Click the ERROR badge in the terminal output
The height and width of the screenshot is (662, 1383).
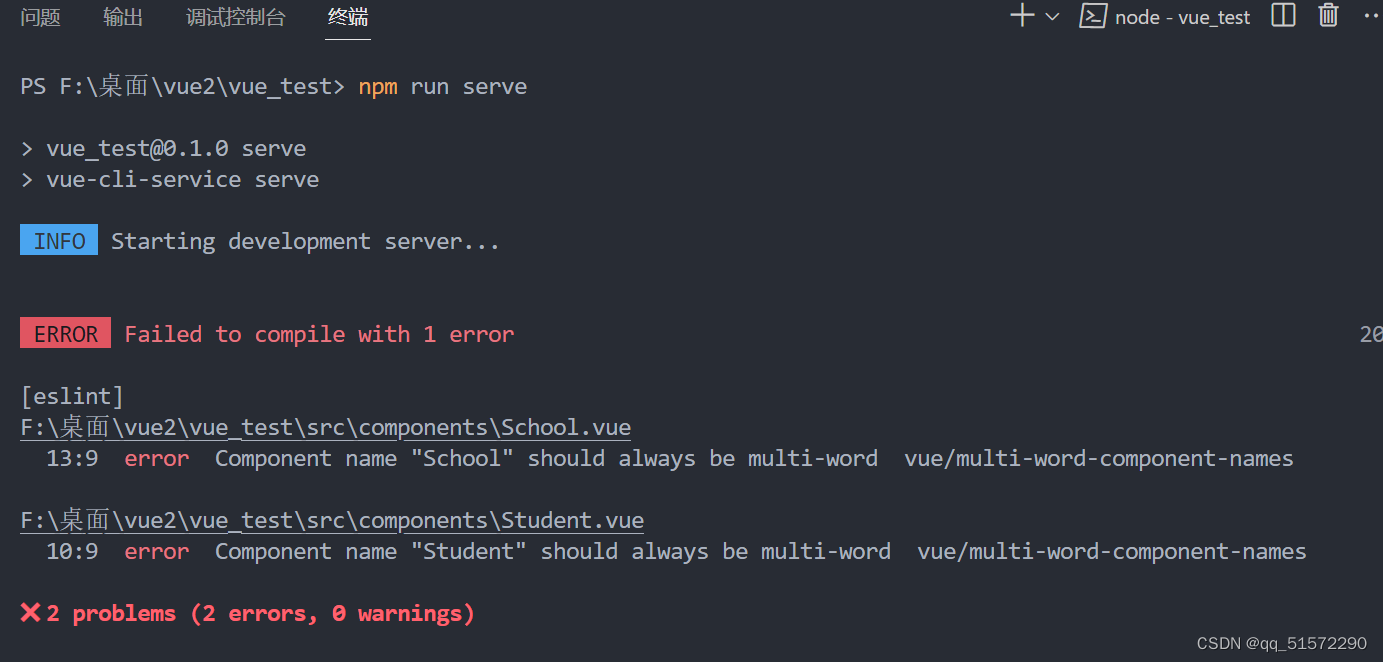pyautogui.click(x=65, y=333)
